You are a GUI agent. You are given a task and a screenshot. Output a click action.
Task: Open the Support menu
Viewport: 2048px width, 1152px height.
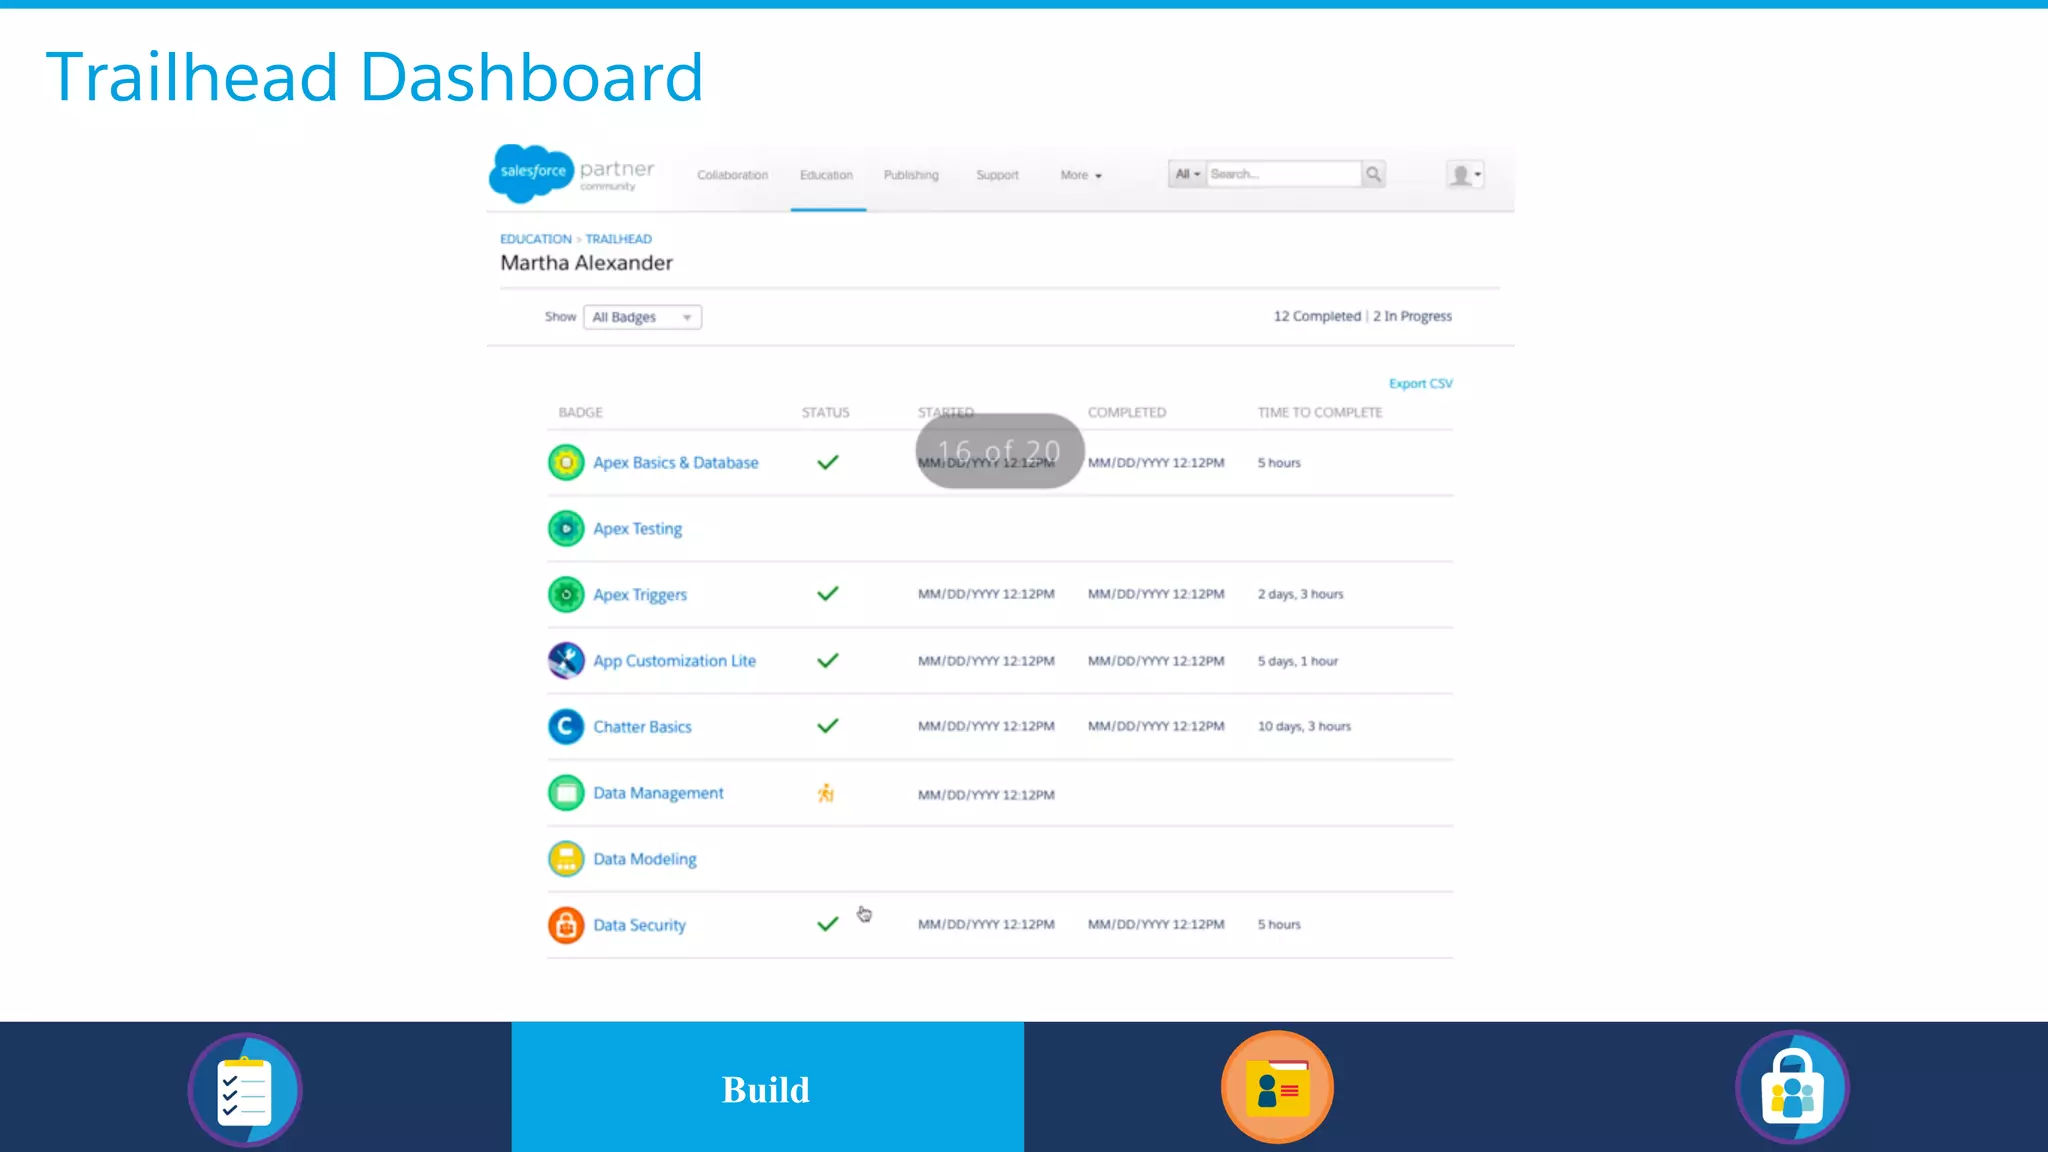point(997,175)
